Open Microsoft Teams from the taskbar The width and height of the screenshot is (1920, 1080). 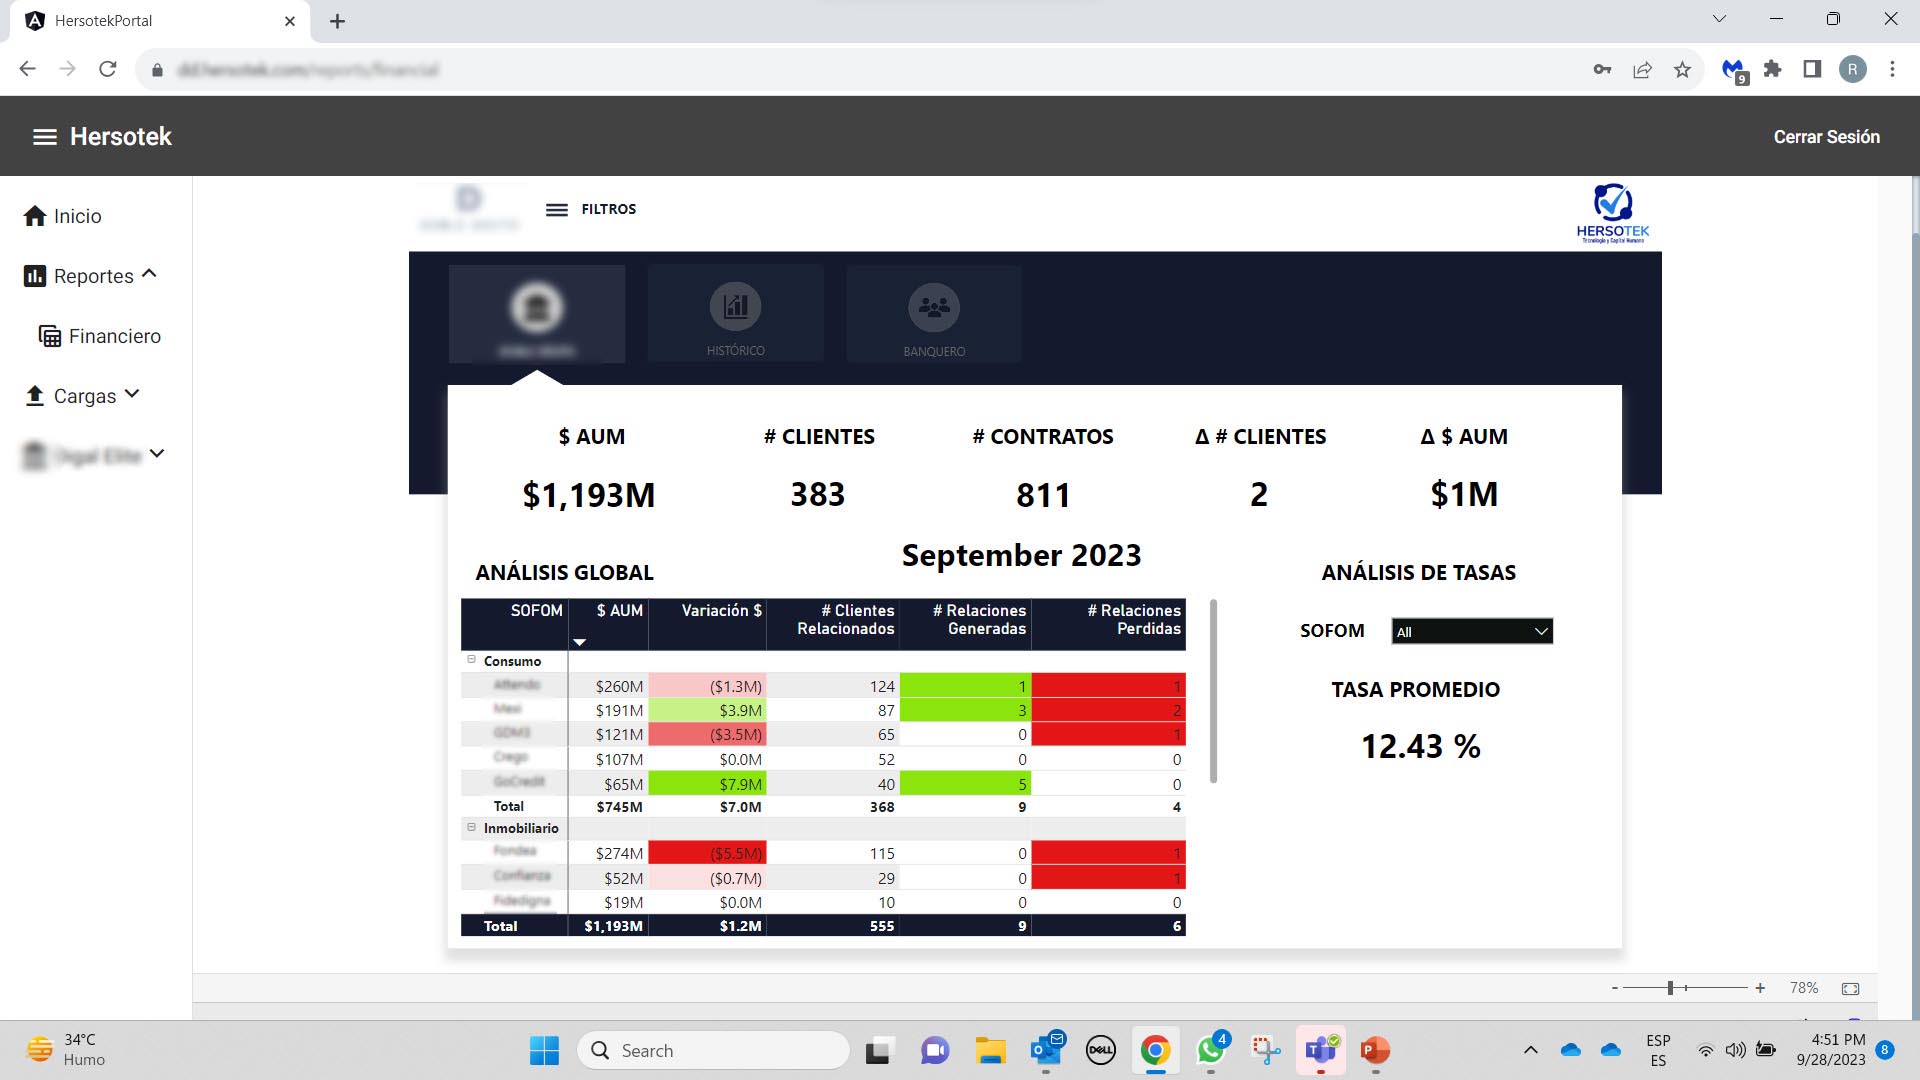(1320, 1051)
